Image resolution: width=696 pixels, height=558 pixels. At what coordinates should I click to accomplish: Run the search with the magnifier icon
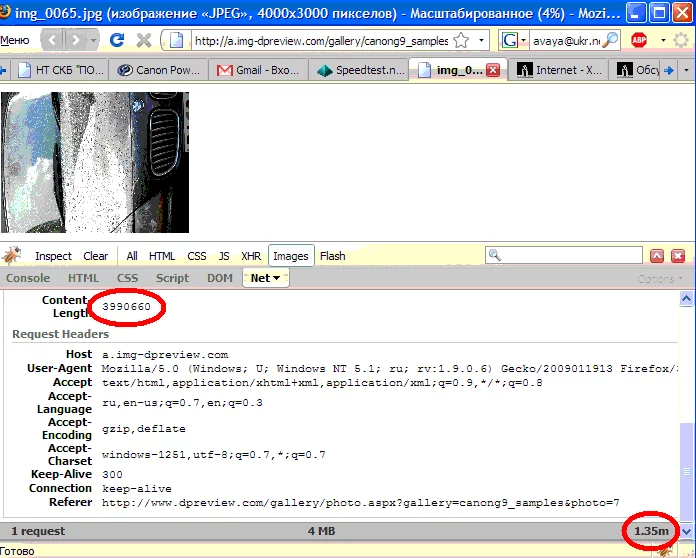point(610,40)
